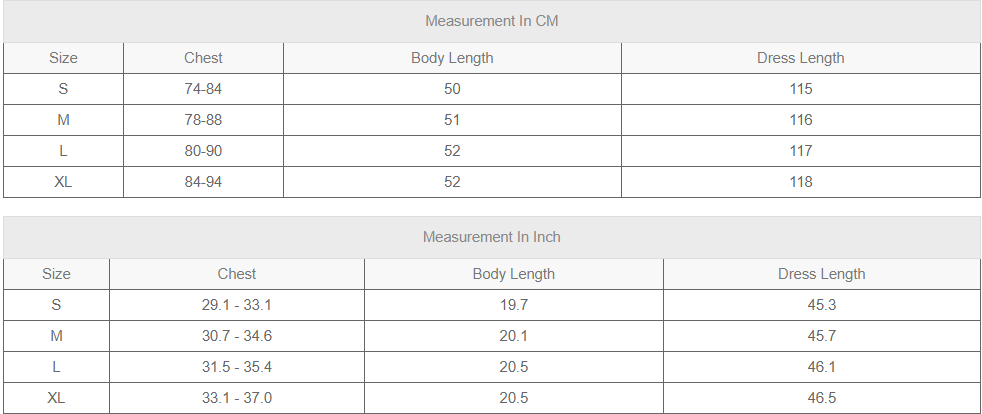982x414 pixels.
Task: Click the 78-88 chest value
Action: click(203, 120)
